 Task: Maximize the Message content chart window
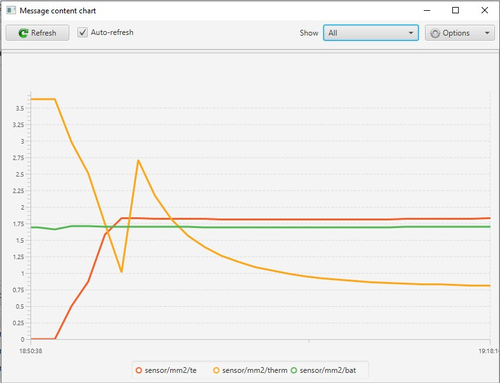(455, 11)
